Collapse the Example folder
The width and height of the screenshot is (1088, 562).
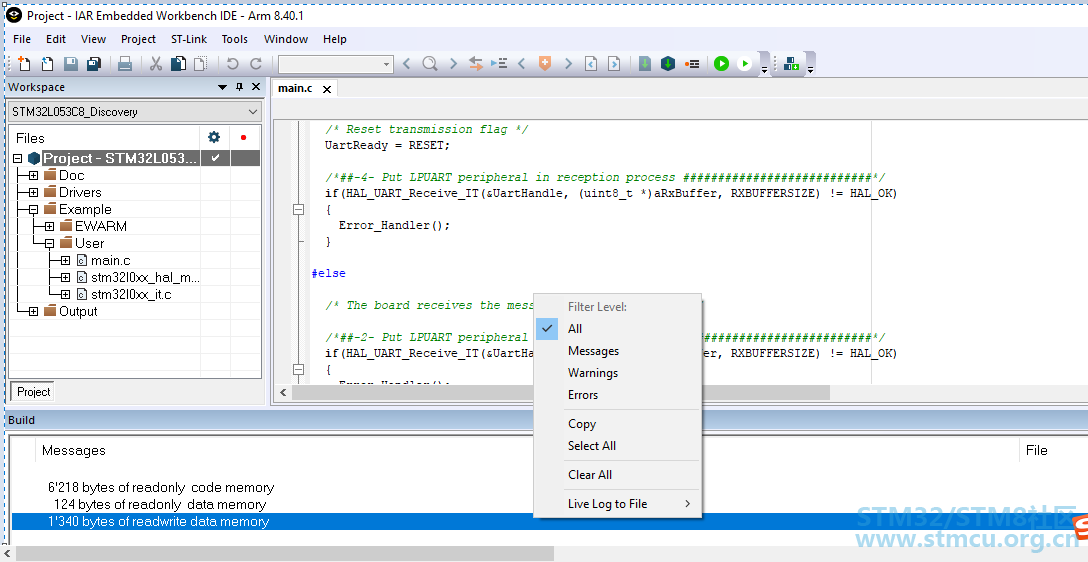click(33, 210)
